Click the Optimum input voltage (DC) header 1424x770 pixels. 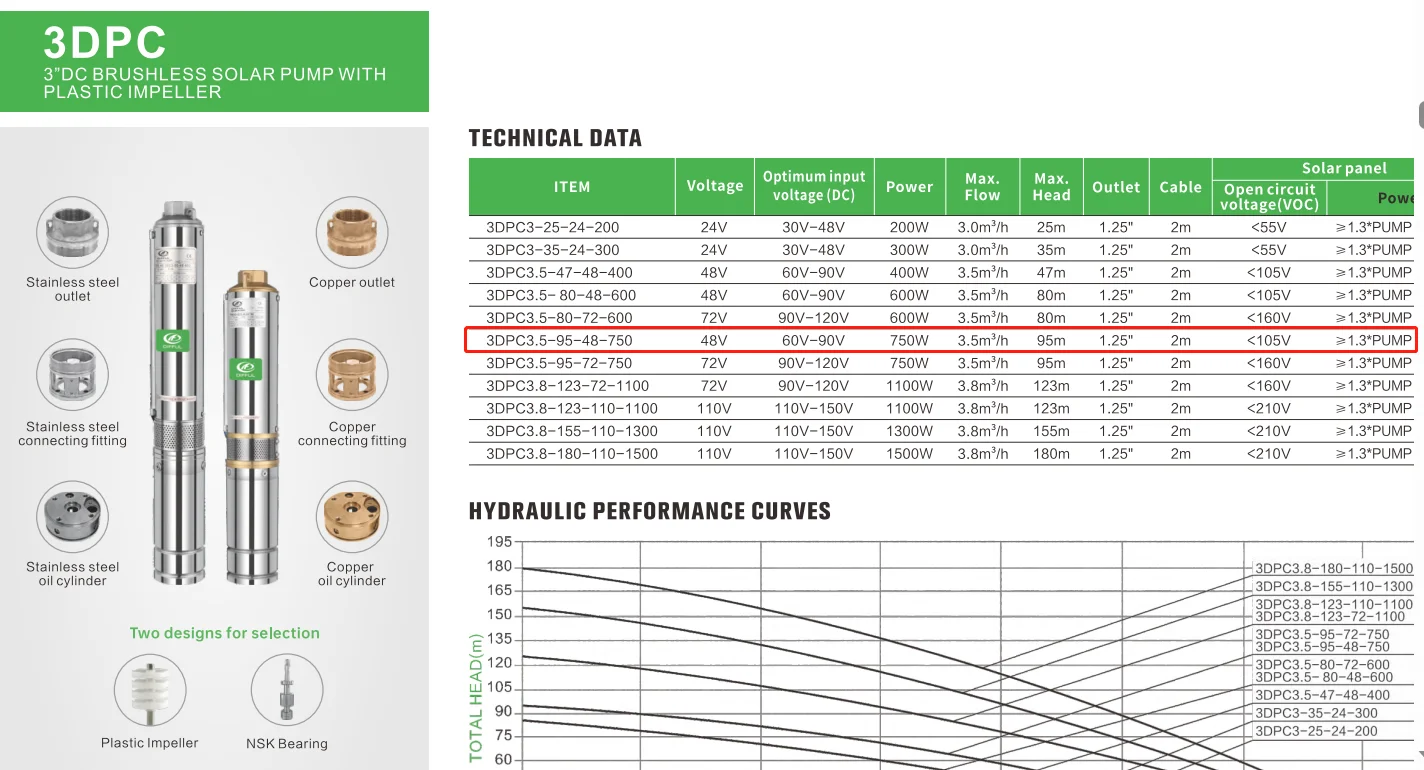[x=814, y=186]
